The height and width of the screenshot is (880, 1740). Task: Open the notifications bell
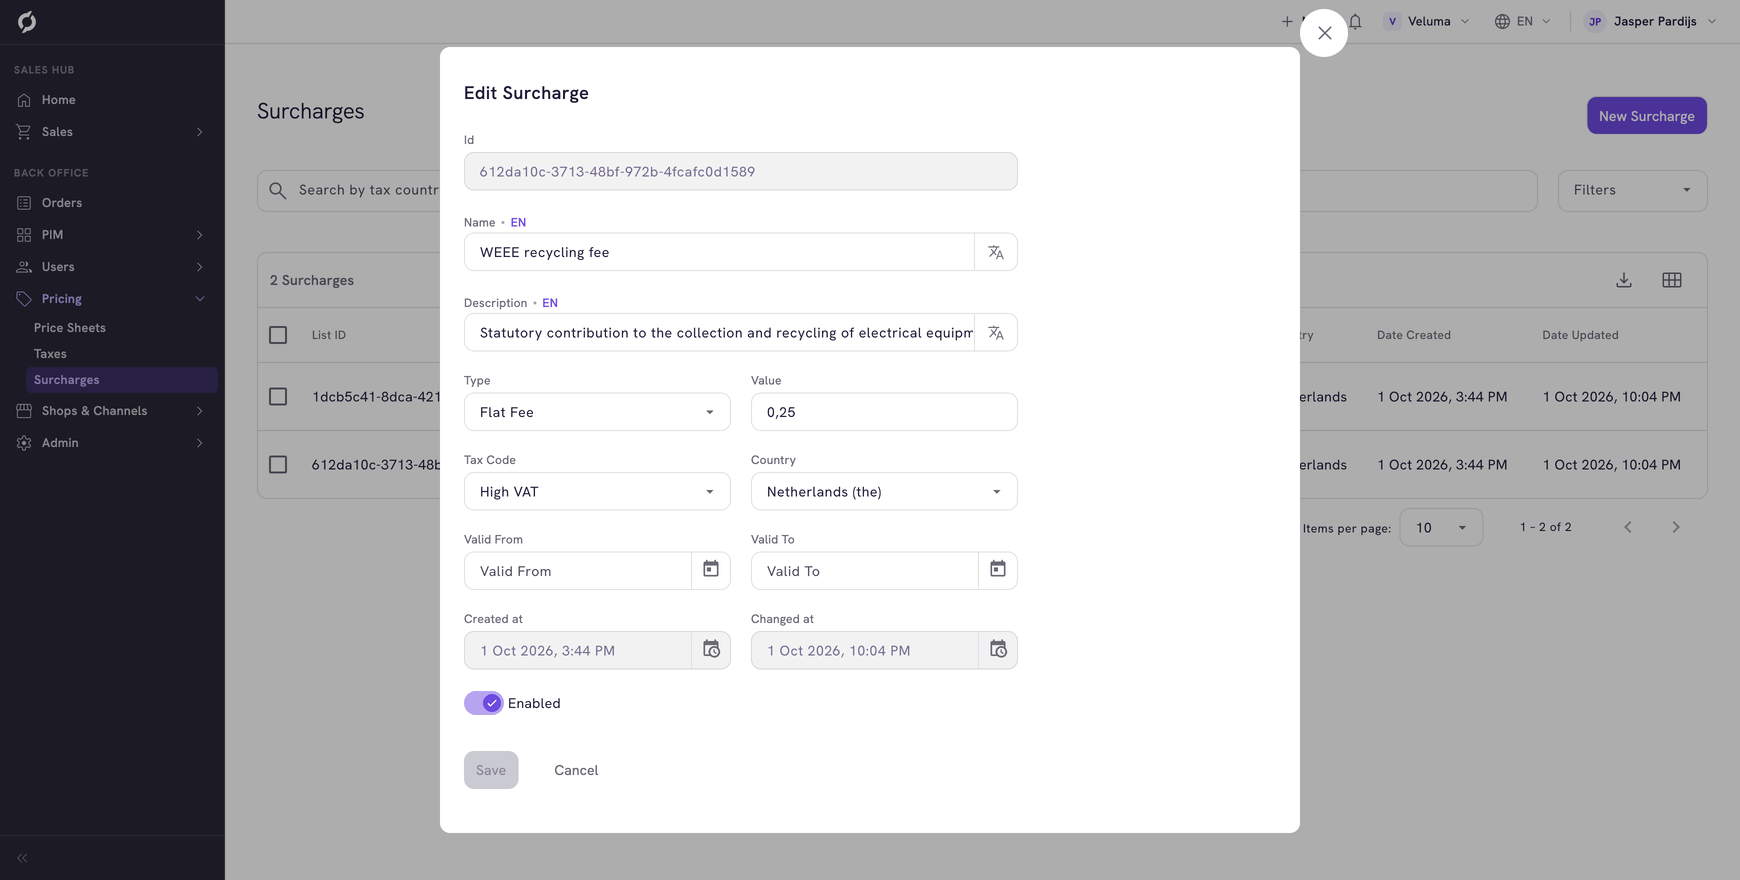[1355, 21]
